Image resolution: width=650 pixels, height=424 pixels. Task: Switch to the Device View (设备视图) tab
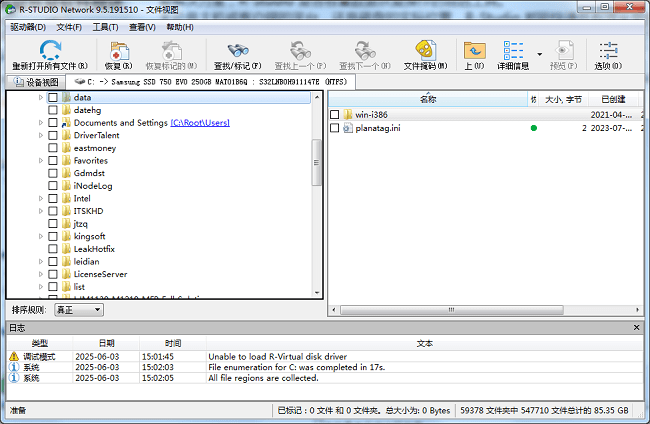[36, 82]
